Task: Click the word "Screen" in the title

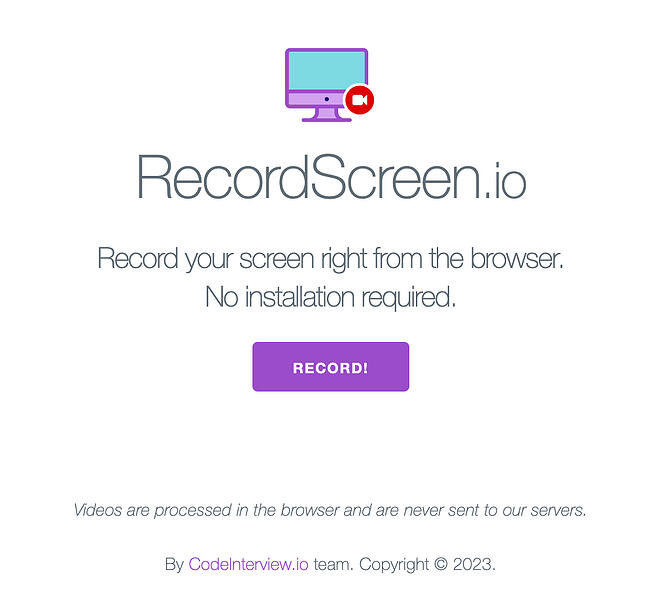Action: [395, 177]
